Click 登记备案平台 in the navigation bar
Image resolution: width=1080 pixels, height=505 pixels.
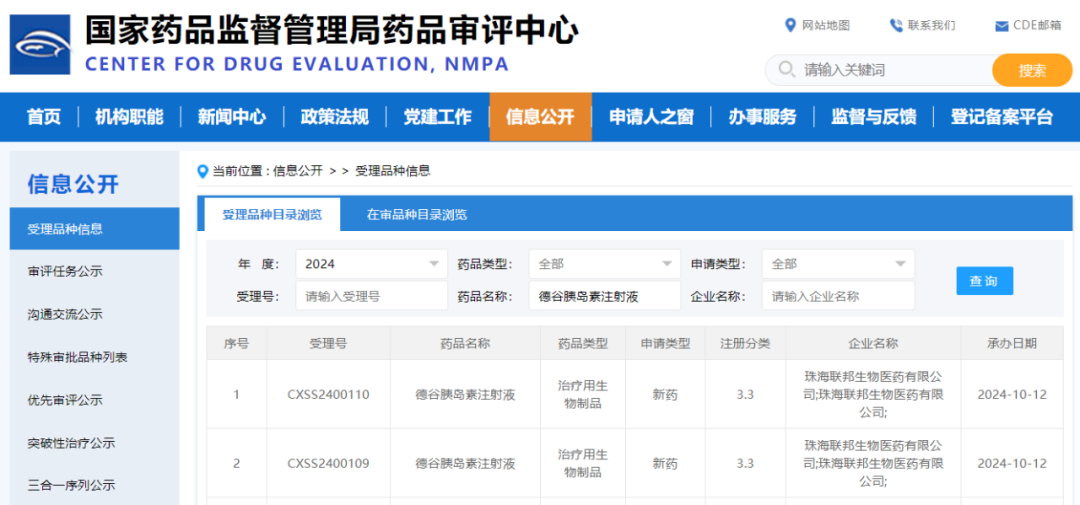1001,117
